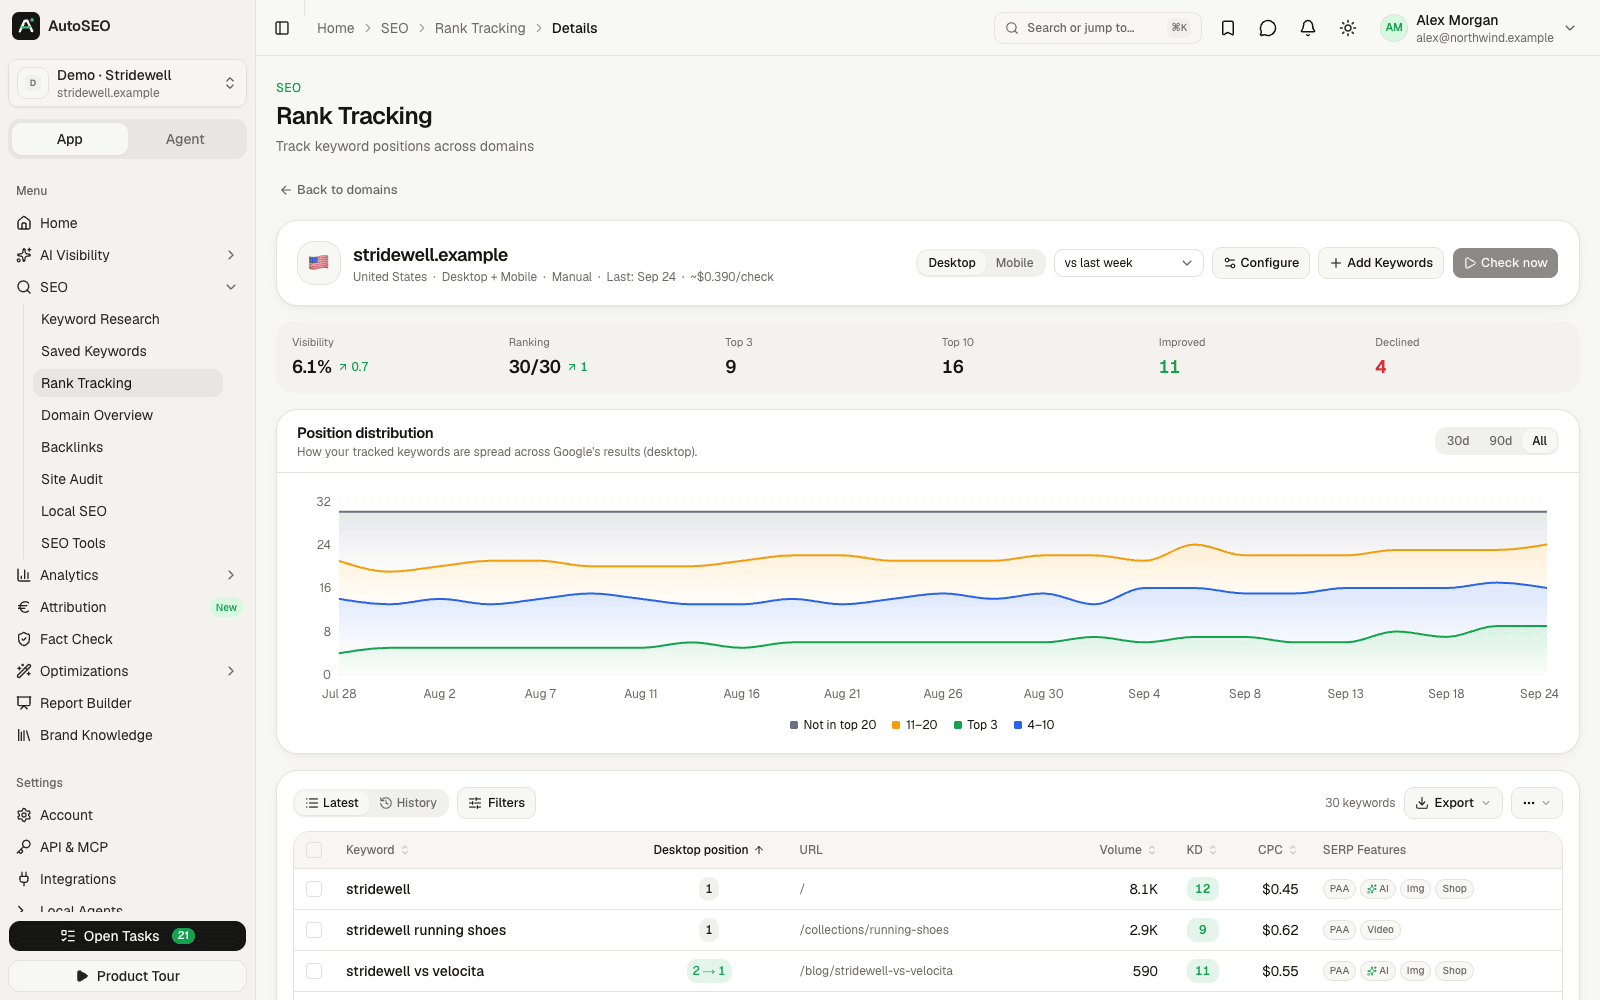Click the Add Keywords button

pos(1381,263)
